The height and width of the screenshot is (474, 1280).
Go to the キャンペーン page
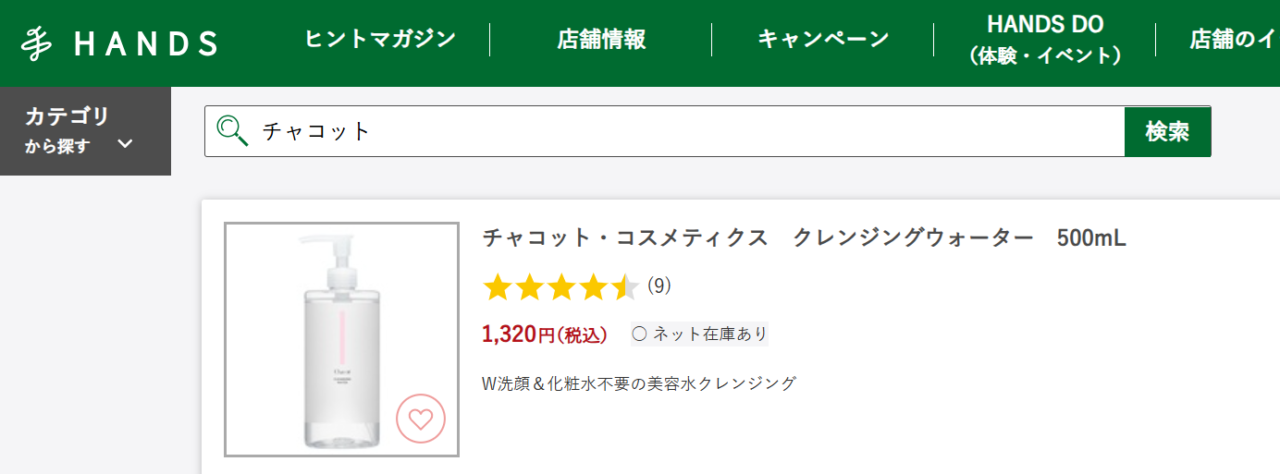[823, 39]
